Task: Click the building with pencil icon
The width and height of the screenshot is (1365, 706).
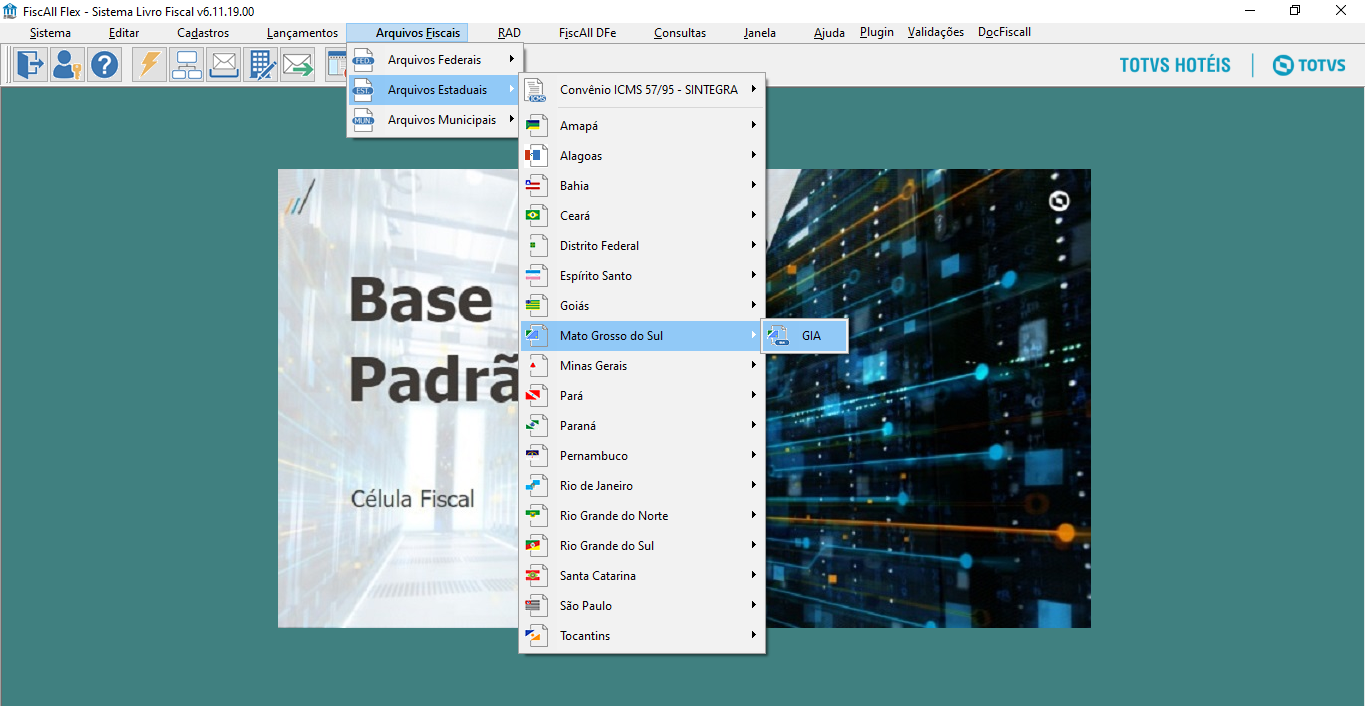Action: [x=261, y=65]
